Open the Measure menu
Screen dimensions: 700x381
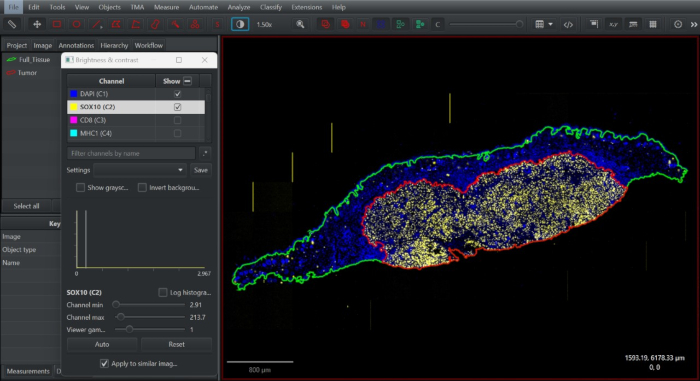tap(167, 7)
